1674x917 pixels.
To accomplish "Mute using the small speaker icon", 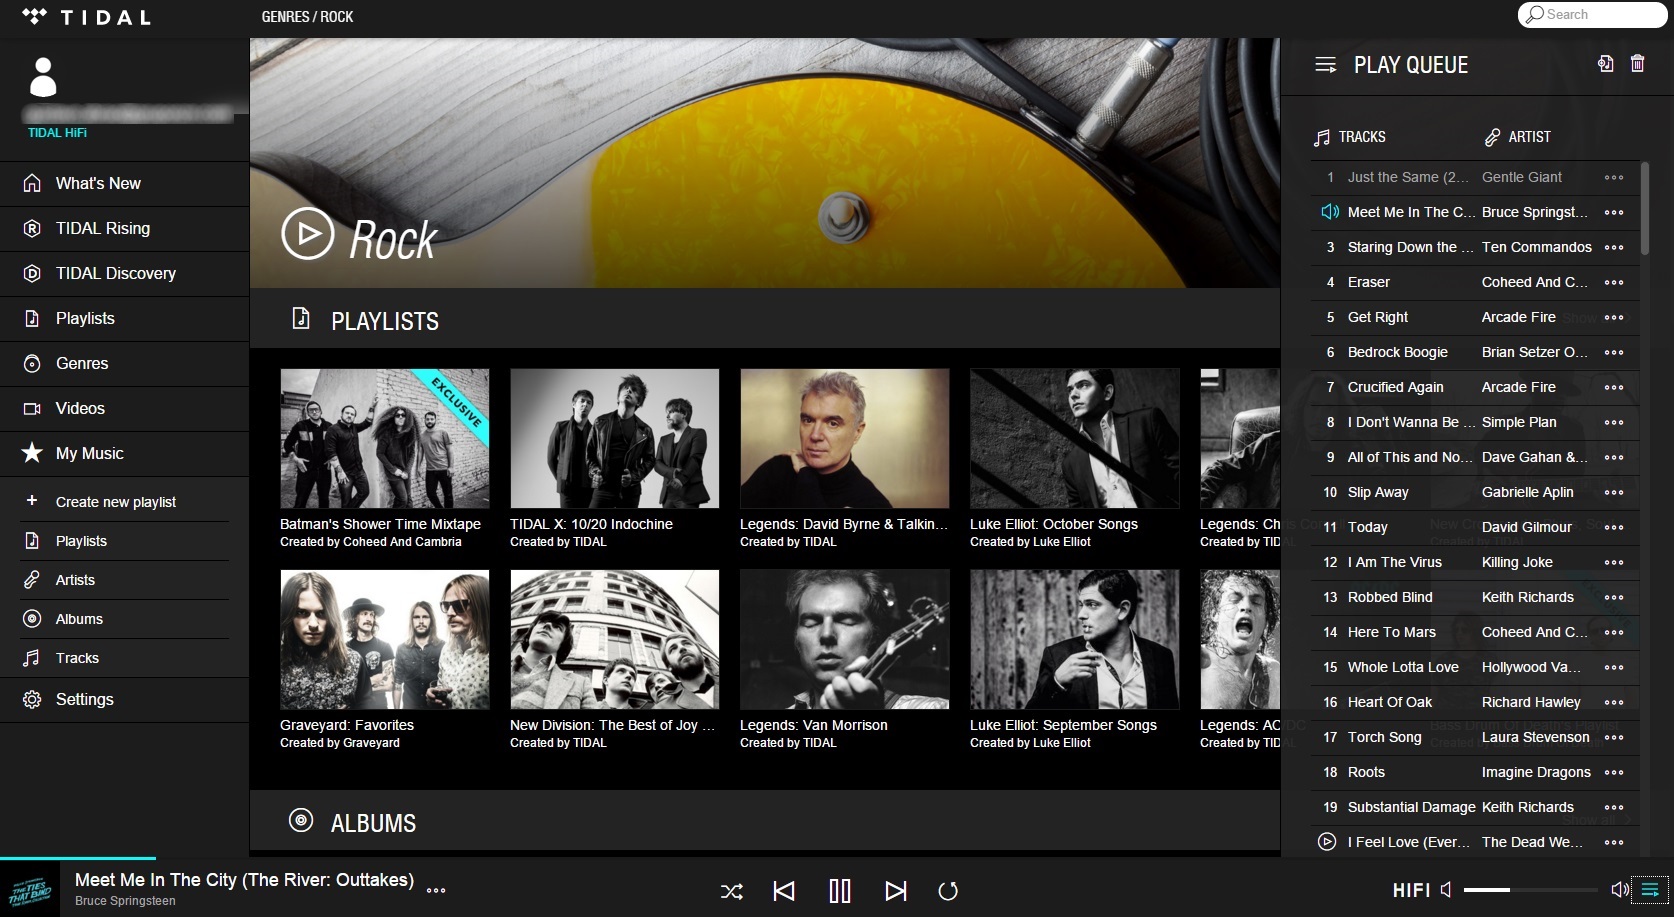I will [1446, 889].
